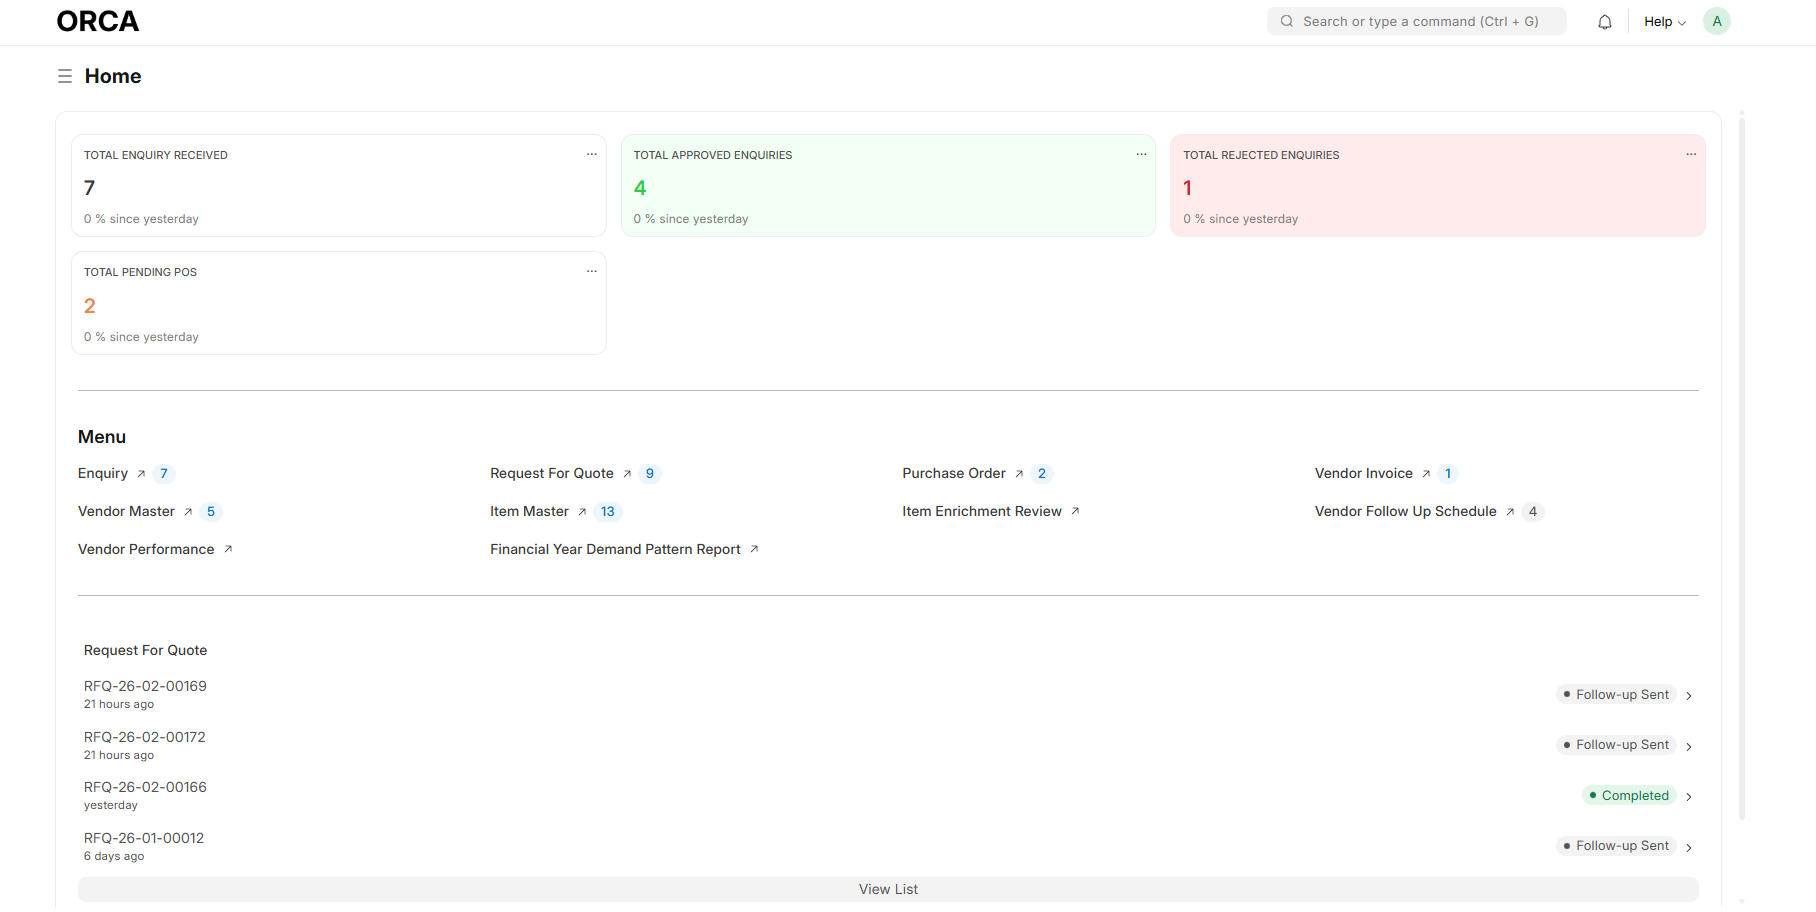1816x912 pixels.
Task: Open the chevron for RFQ-26-02-00169
Action: [x=1688, y=696]
